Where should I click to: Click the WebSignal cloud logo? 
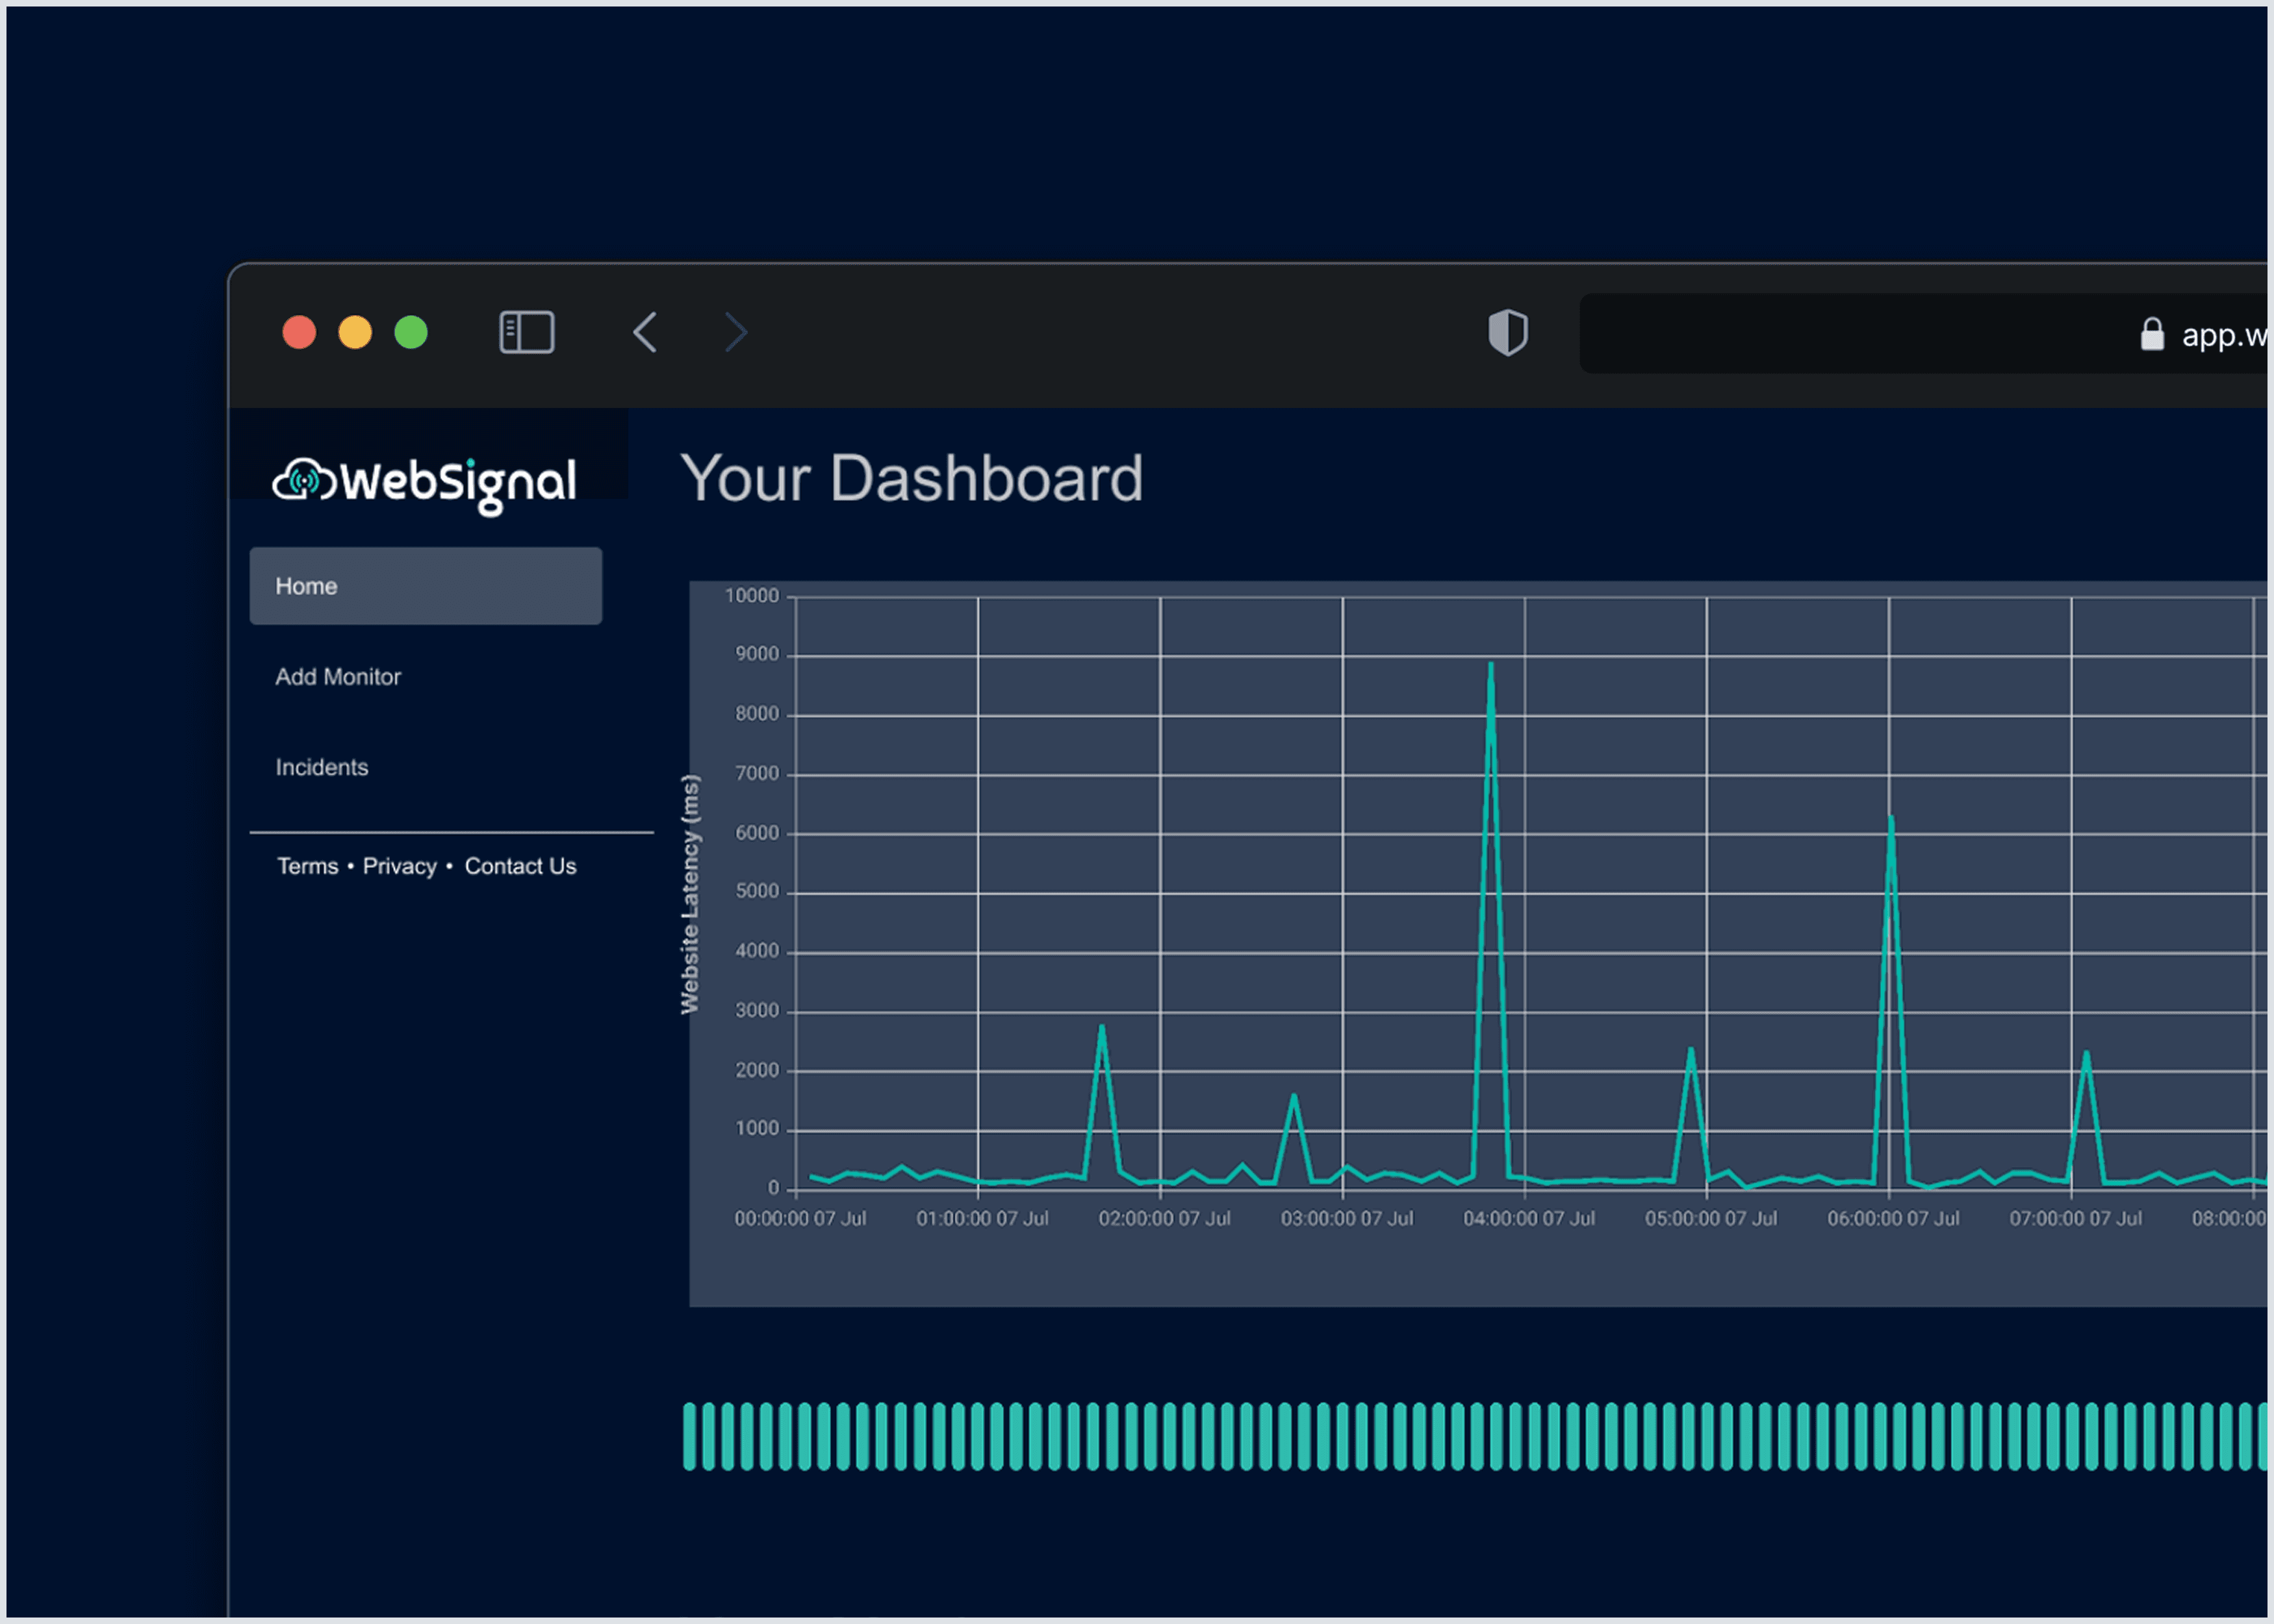pyautogui.click(x=302, y=481)
